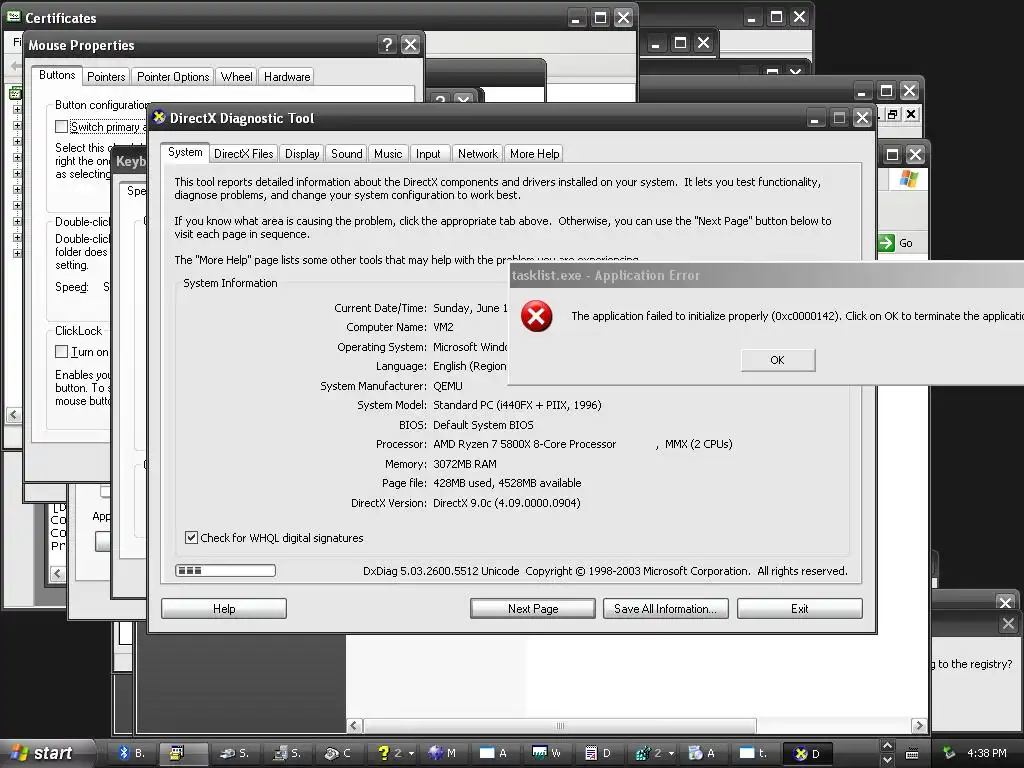Select the console root icon in Certificates tree
Image resolution: width=1024 pixels, height=768 pixels.
pos(15,93)
